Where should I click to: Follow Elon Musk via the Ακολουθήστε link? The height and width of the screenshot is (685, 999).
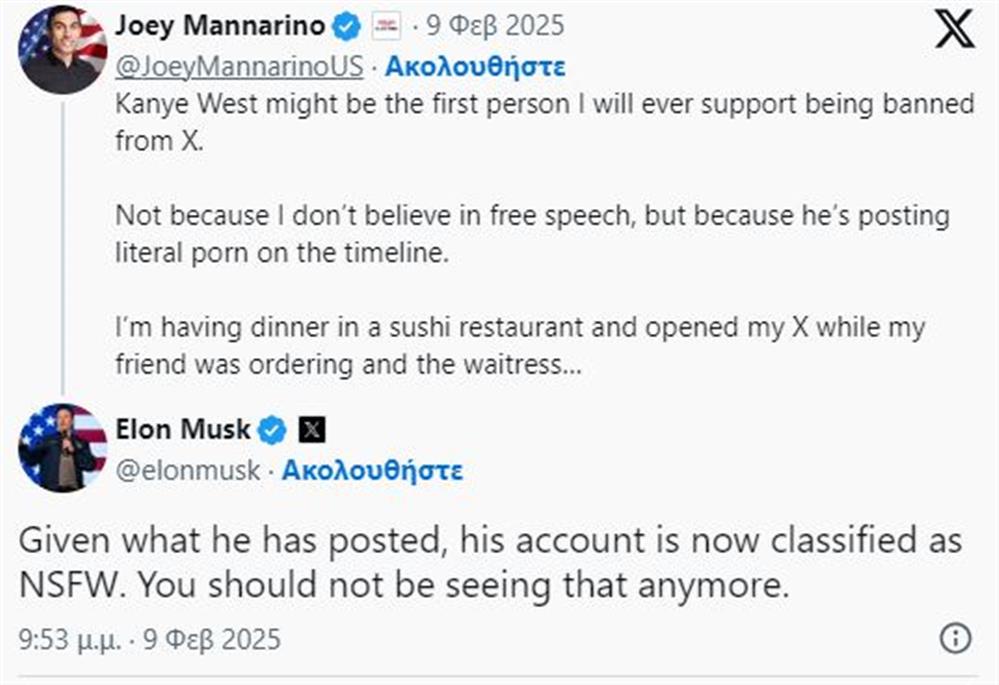coord(372,470)
